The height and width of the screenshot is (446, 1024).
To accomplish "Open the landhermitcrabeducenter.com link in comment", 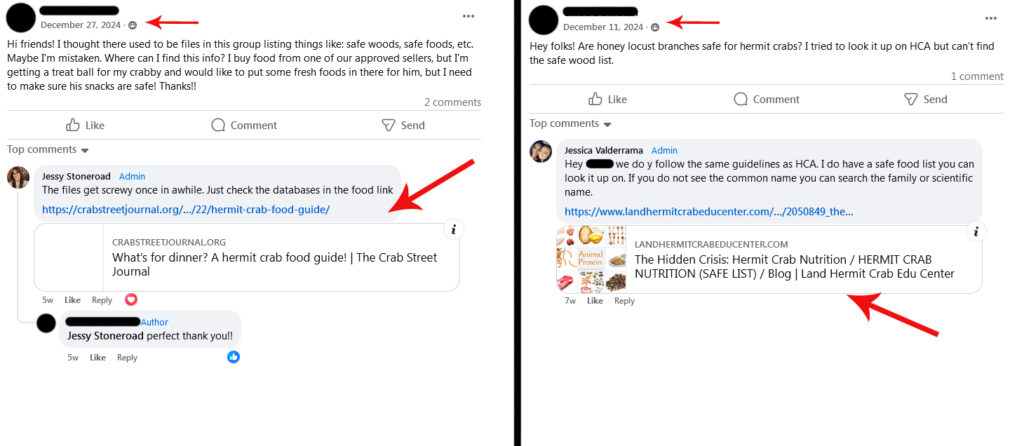I will (709, 212).
